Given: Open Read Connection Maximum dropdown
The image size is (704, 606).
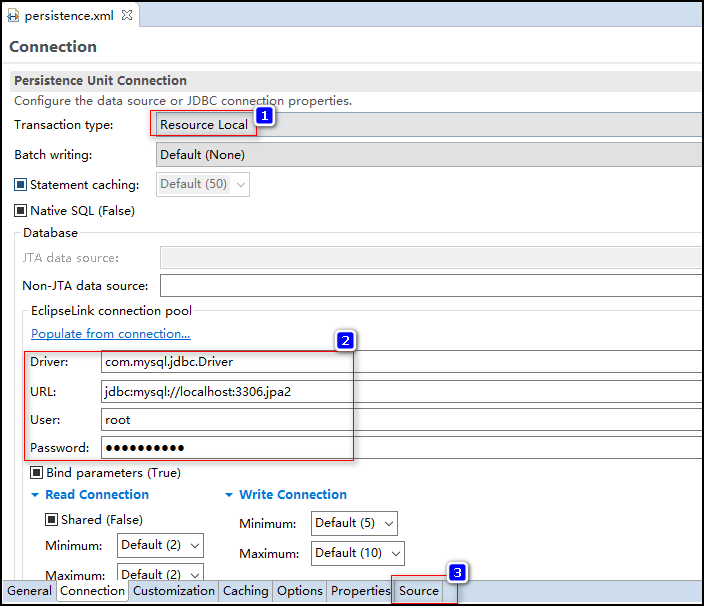Looking at the screenshot, I should pyautogui.click(x=160, y=572).
